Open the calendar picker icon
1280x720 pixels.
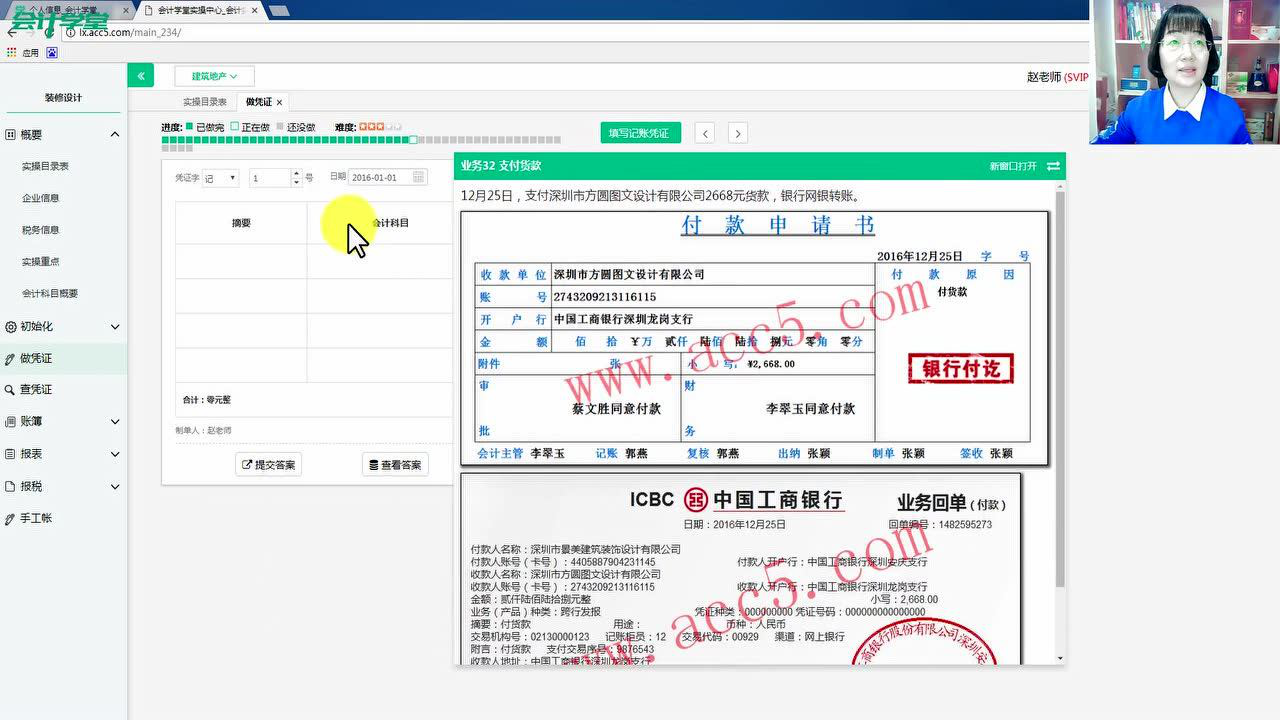tap(419, 177)
